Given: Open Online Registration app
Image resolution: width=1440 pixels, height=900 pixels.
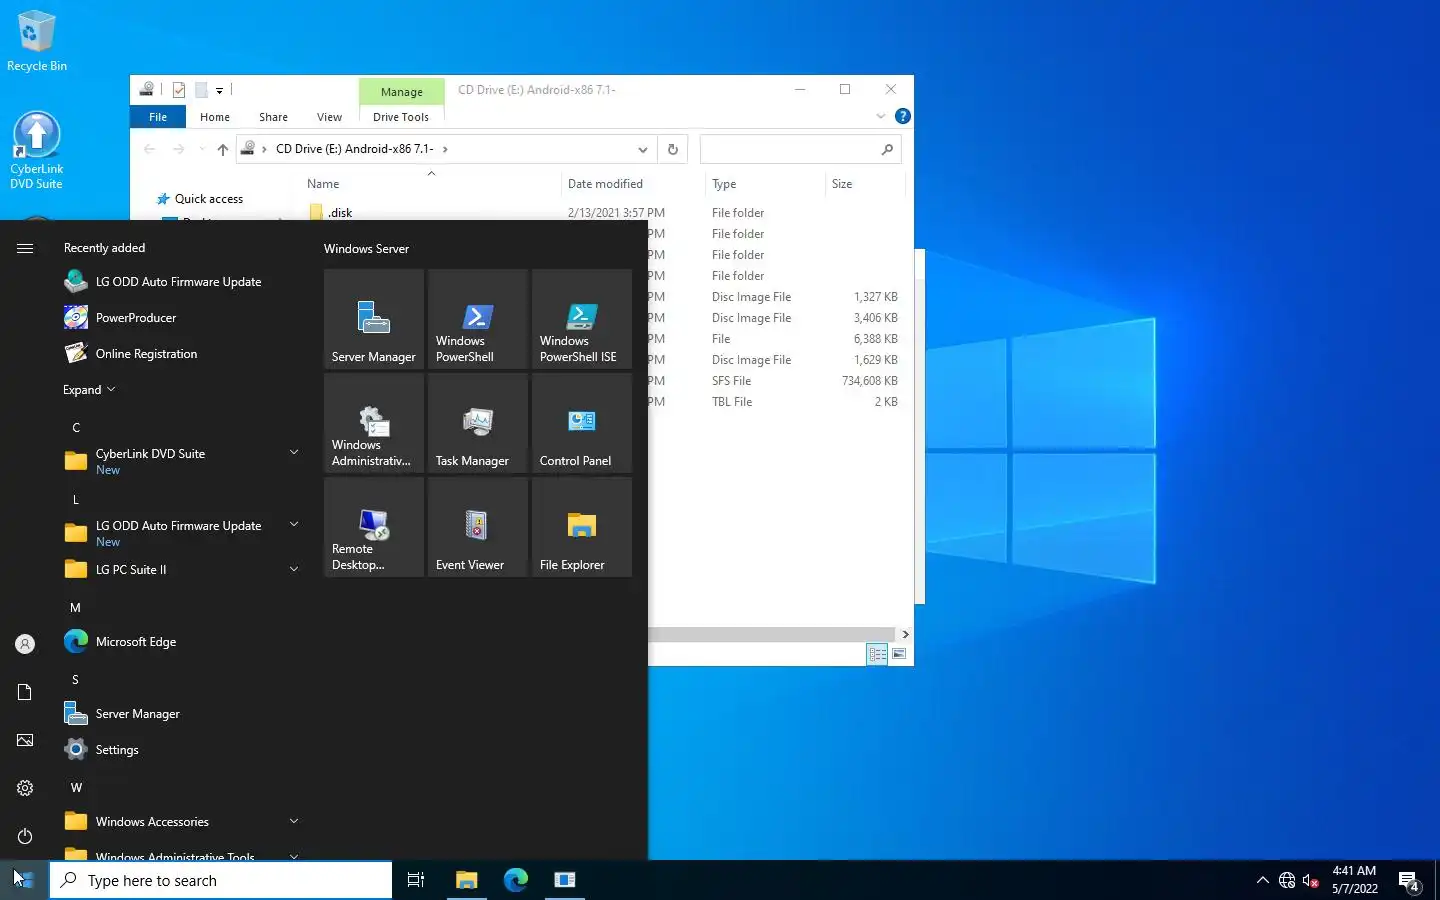Looking at the screenshot, I should [180, 354].
